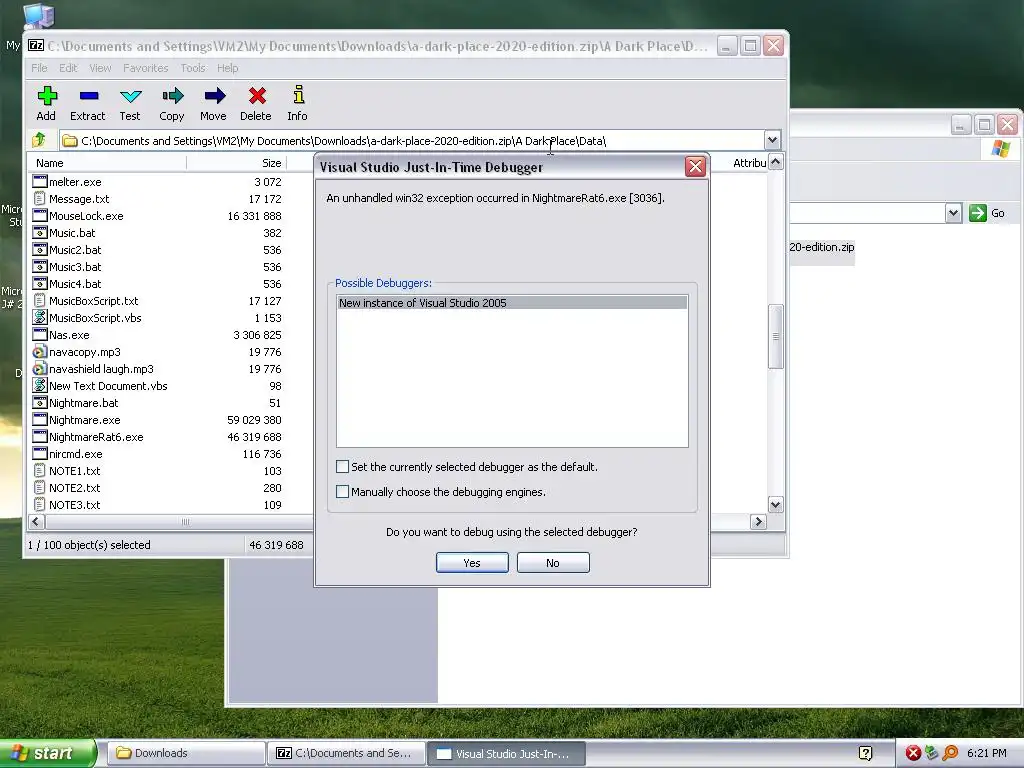1024x768 pixels.
Task: Click the 7-Zip address path field
Action: [x=413, y=140]
